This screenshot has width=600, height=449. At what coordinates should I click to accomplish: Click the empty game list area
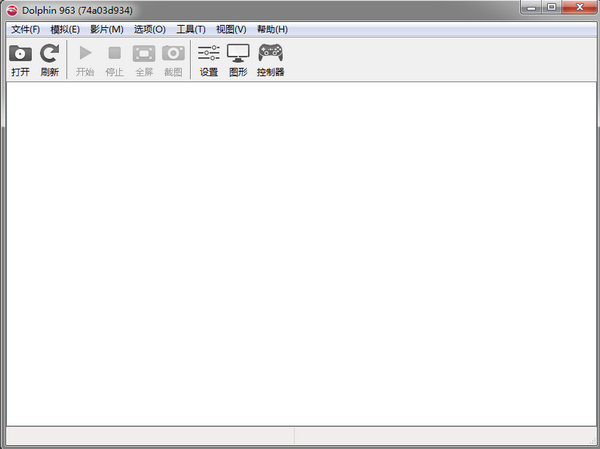coord(300,250)
